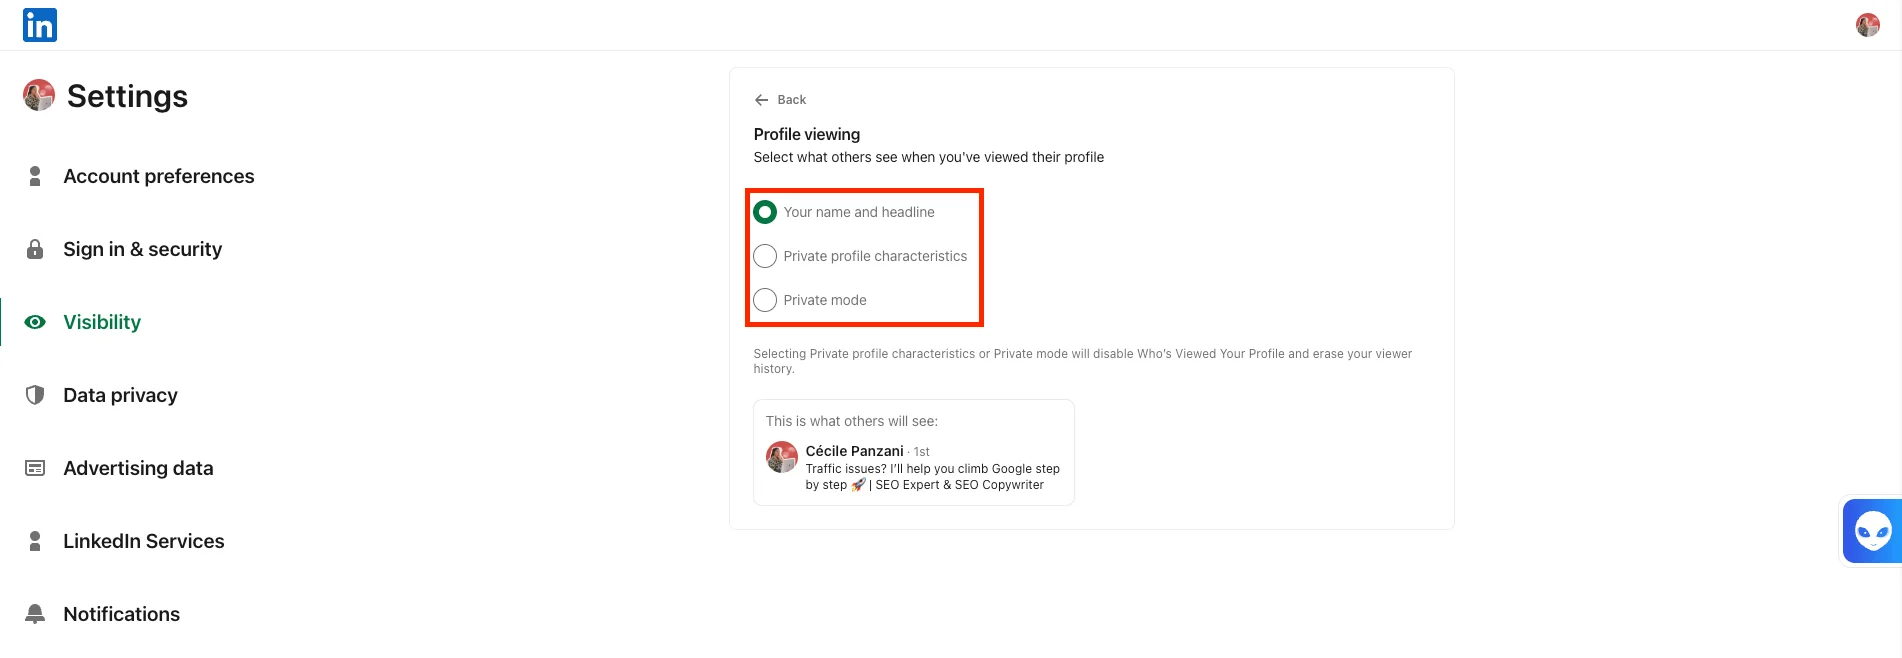Open Notifications settings

122,614
